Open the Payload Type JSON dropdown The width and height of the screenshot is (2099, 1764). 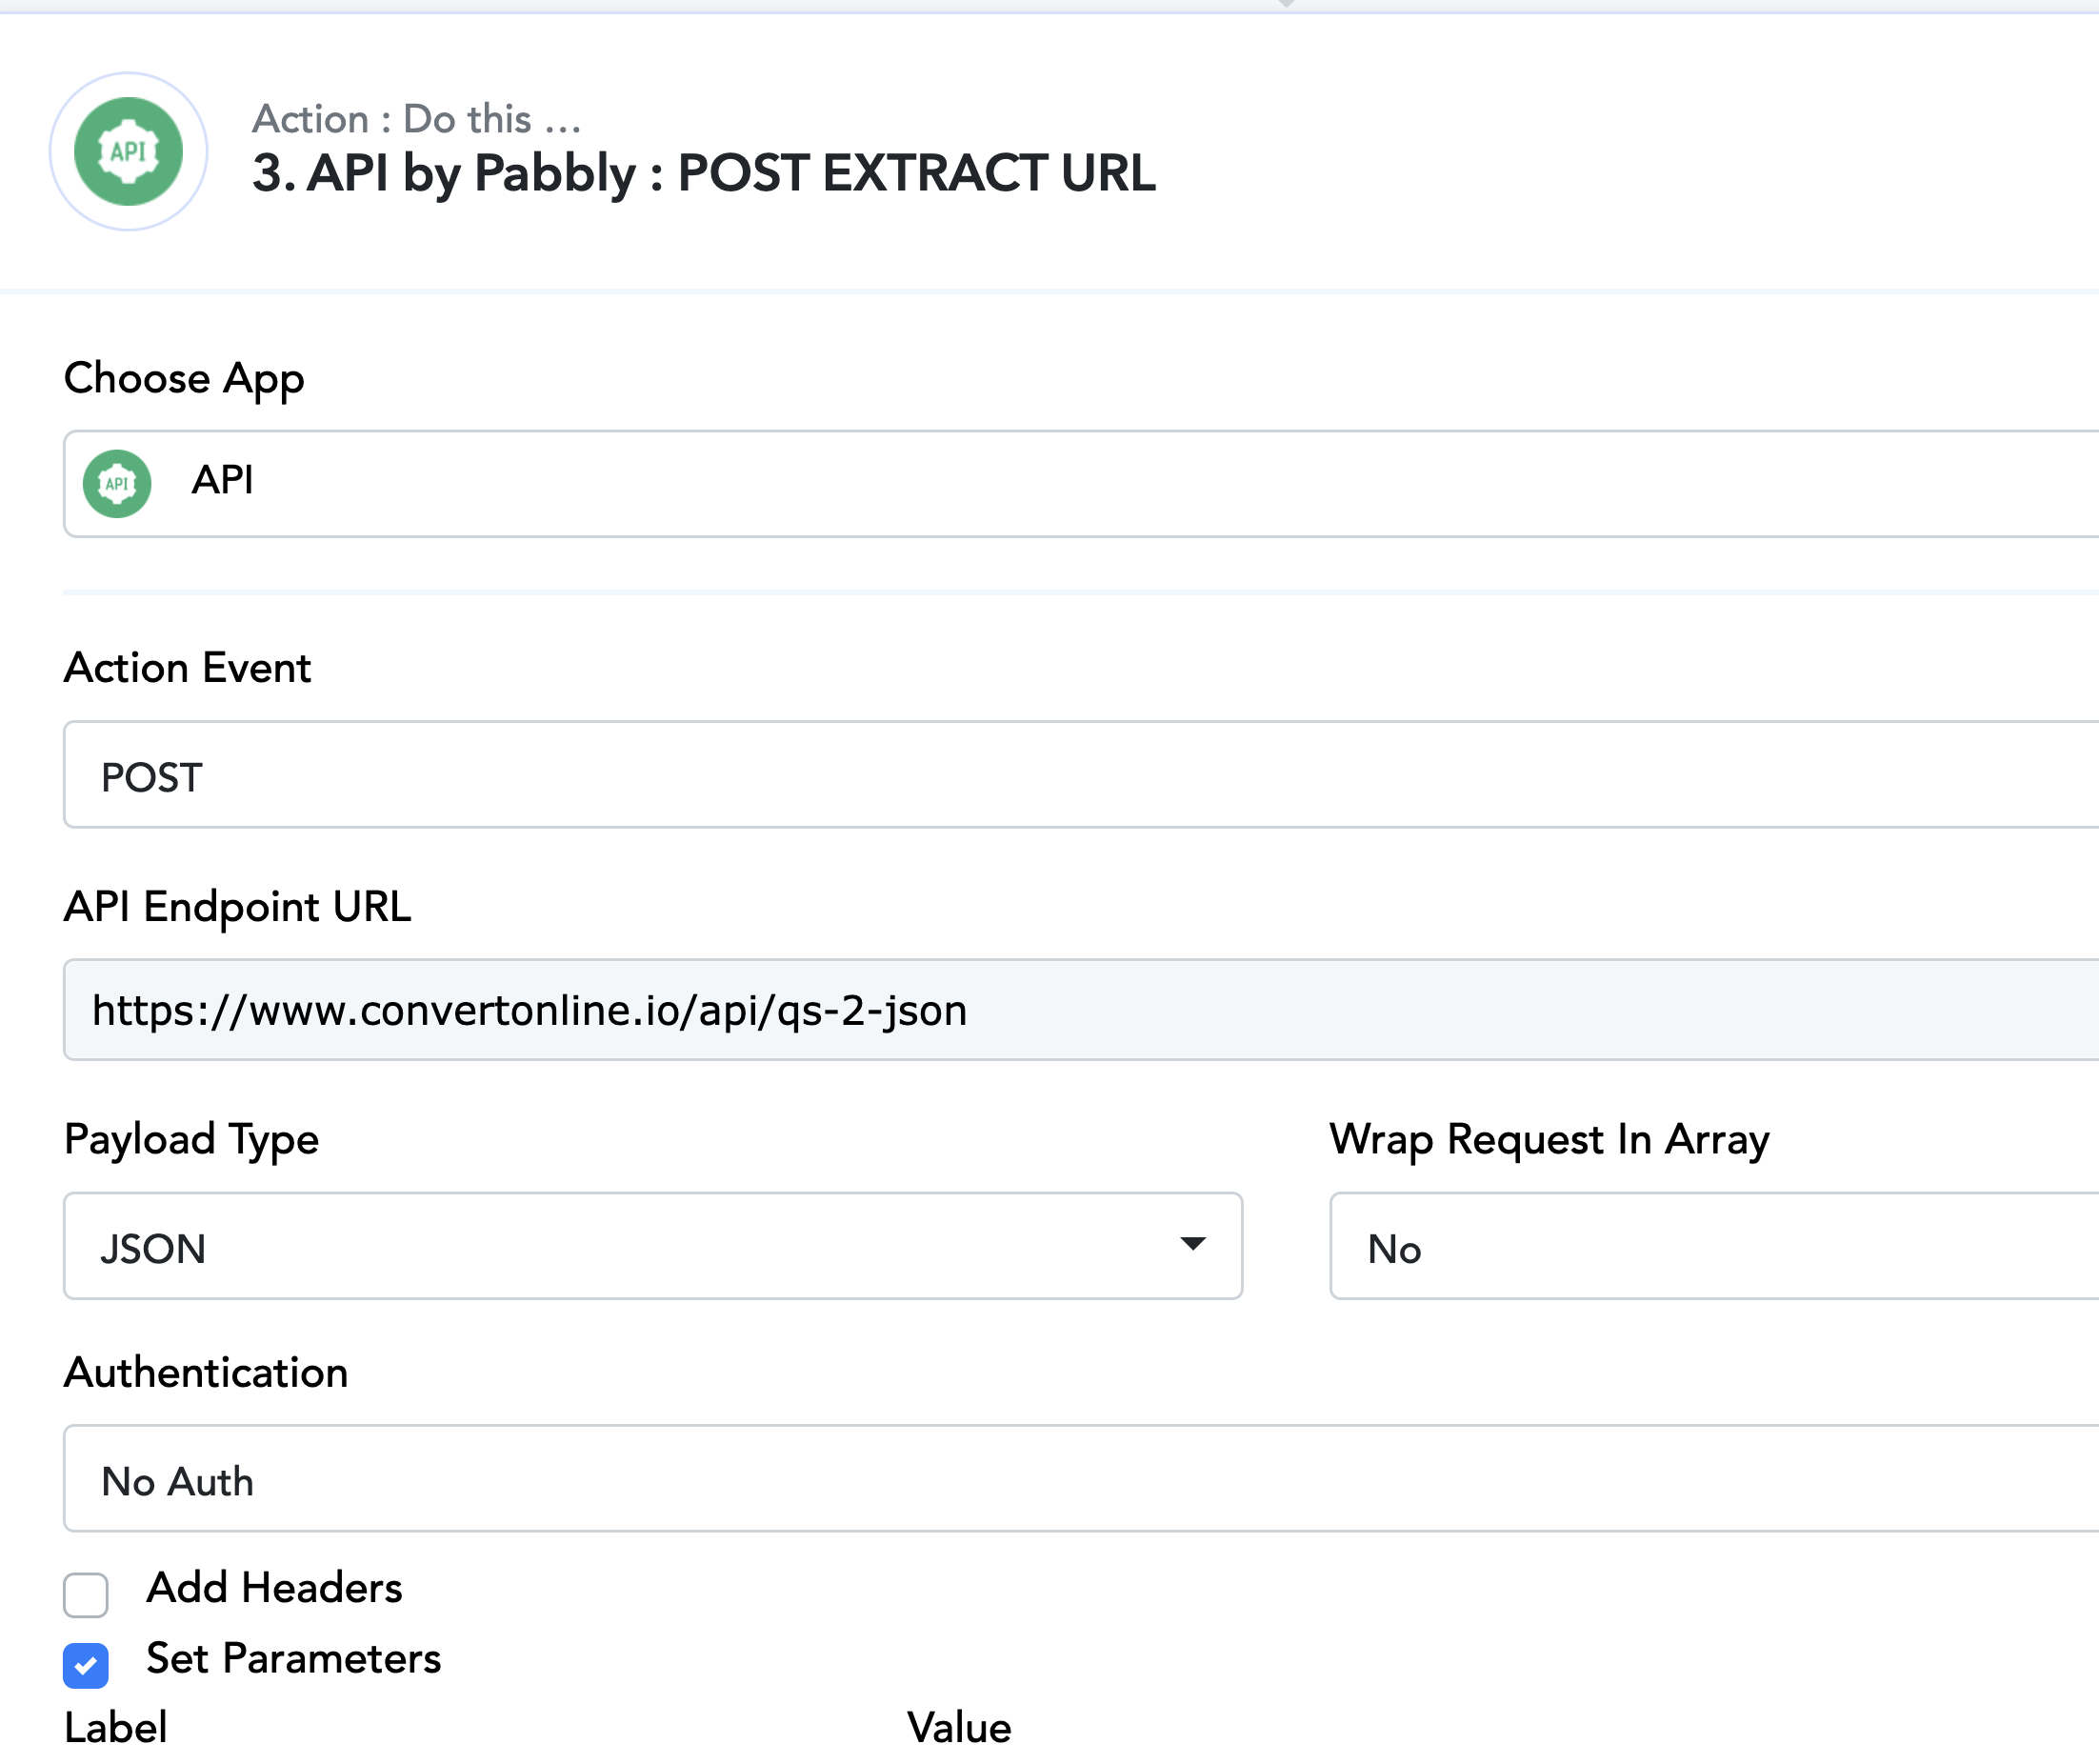coord(653,1247)
